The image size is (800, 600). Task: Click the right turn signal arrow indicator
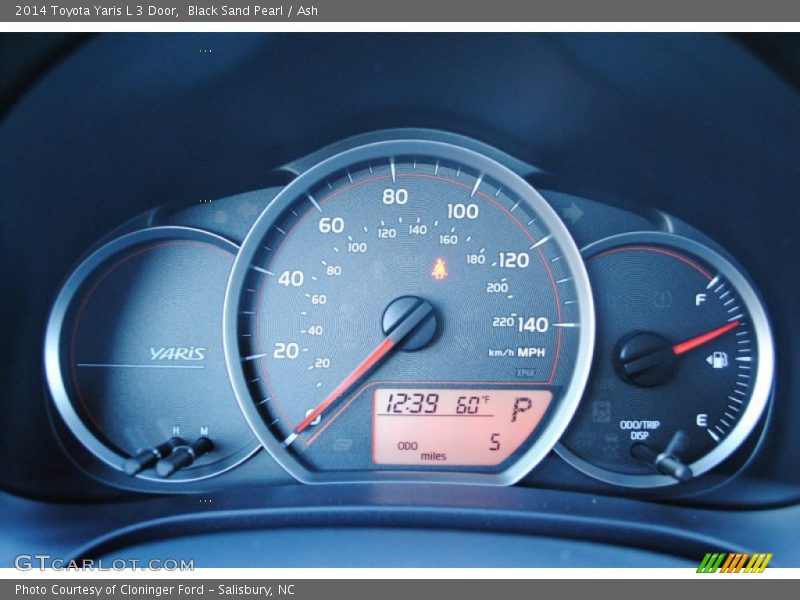[x=573, y=212]
